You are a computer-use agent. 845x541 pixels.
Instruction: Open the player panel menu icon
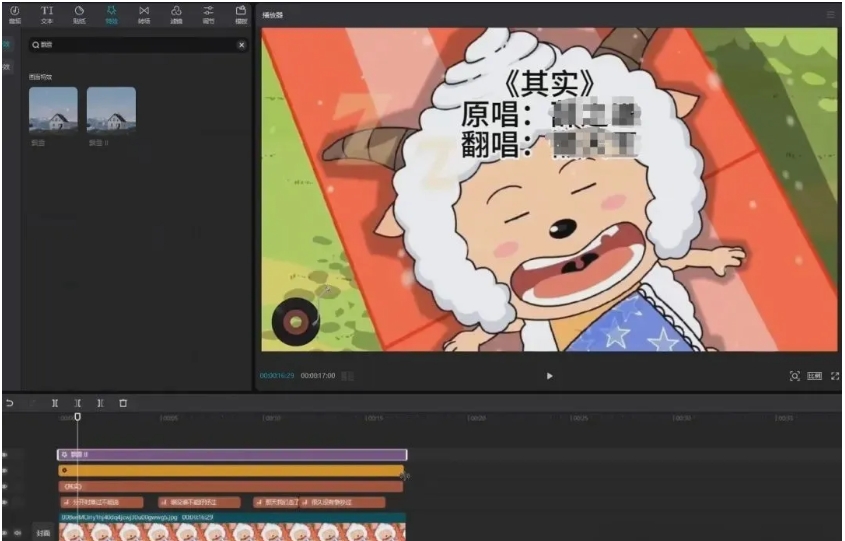(x=830, y=15)
